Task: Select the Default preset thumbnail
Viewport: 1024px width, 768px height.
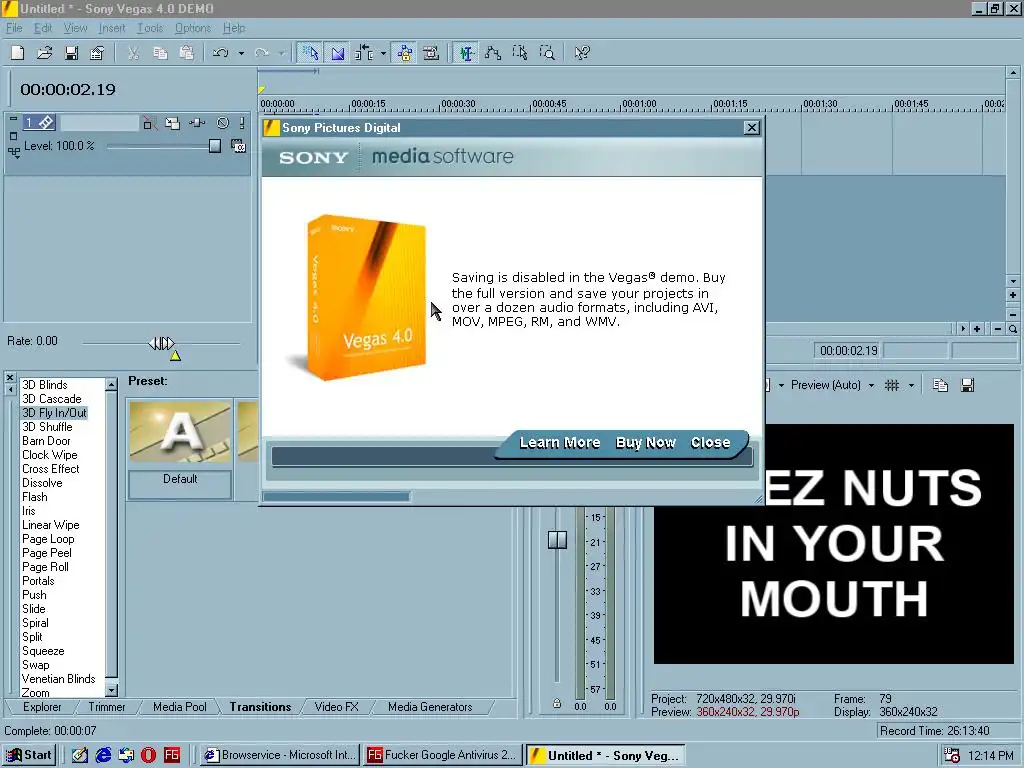Action: 180,432
